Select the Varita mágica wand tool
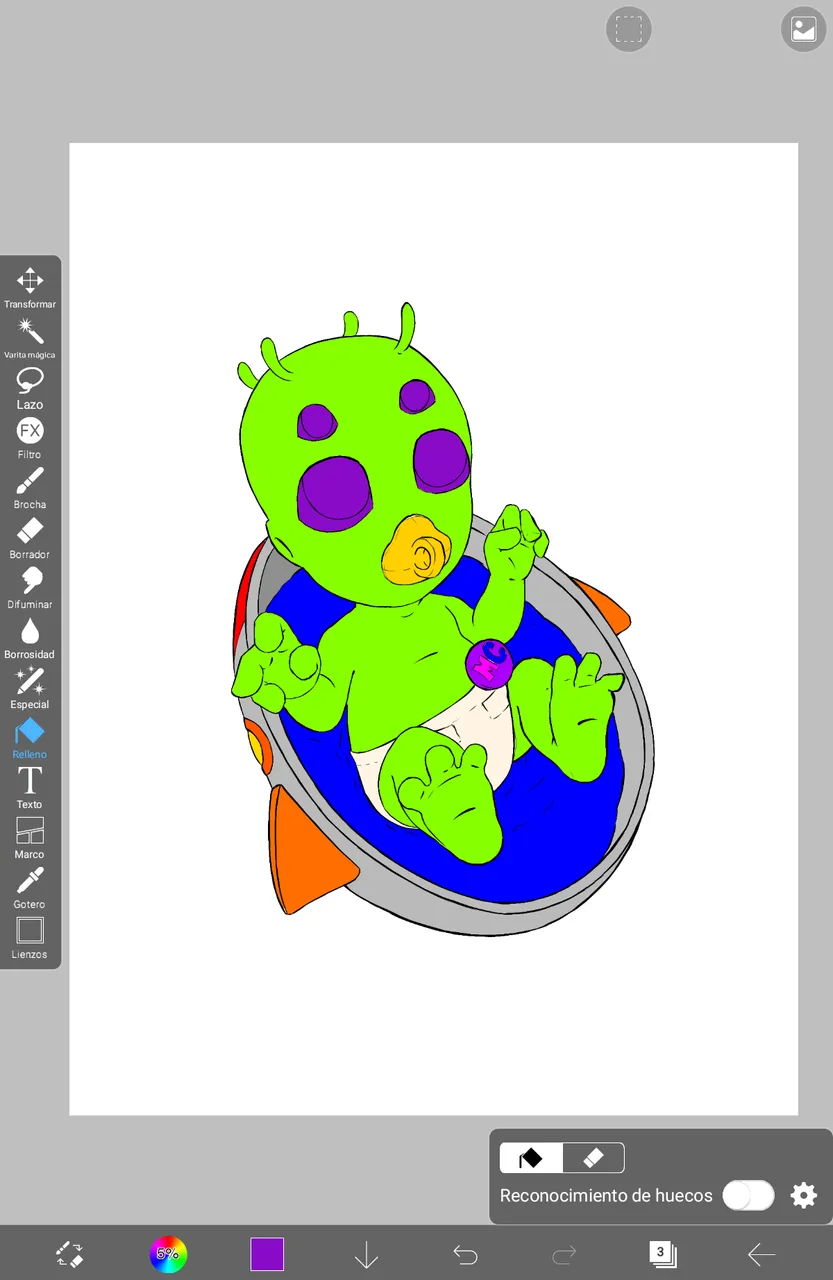The height and width of the screenshot is (1280, 833). (x=30, y=338)
